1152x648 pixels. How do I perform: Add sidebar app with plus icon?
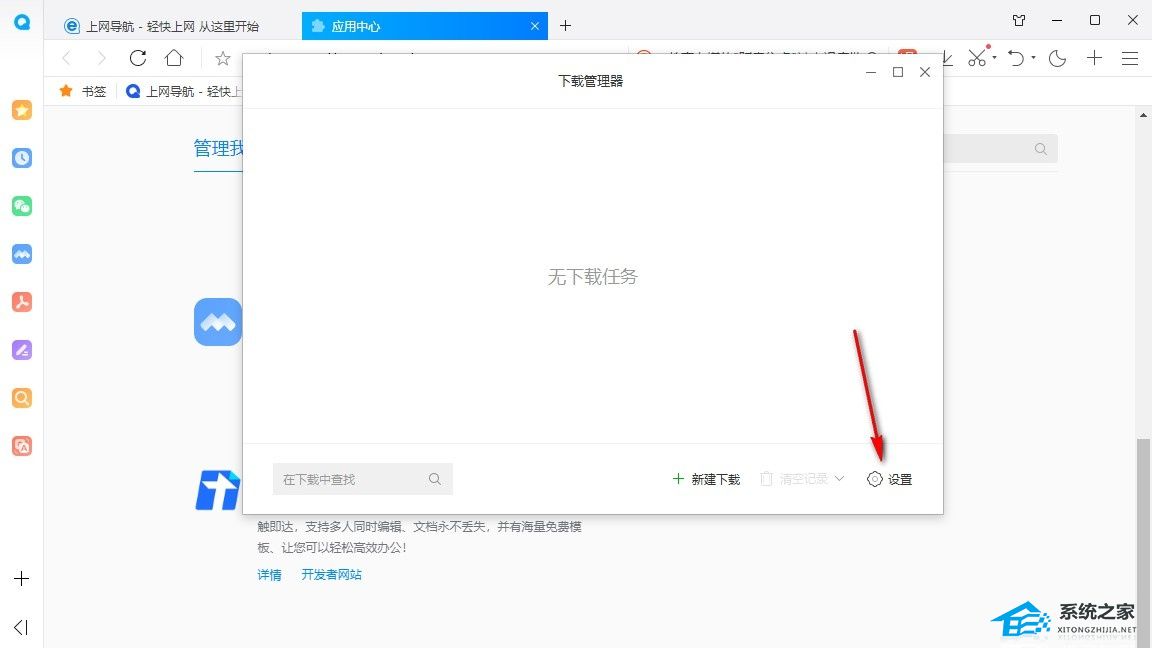21,579
